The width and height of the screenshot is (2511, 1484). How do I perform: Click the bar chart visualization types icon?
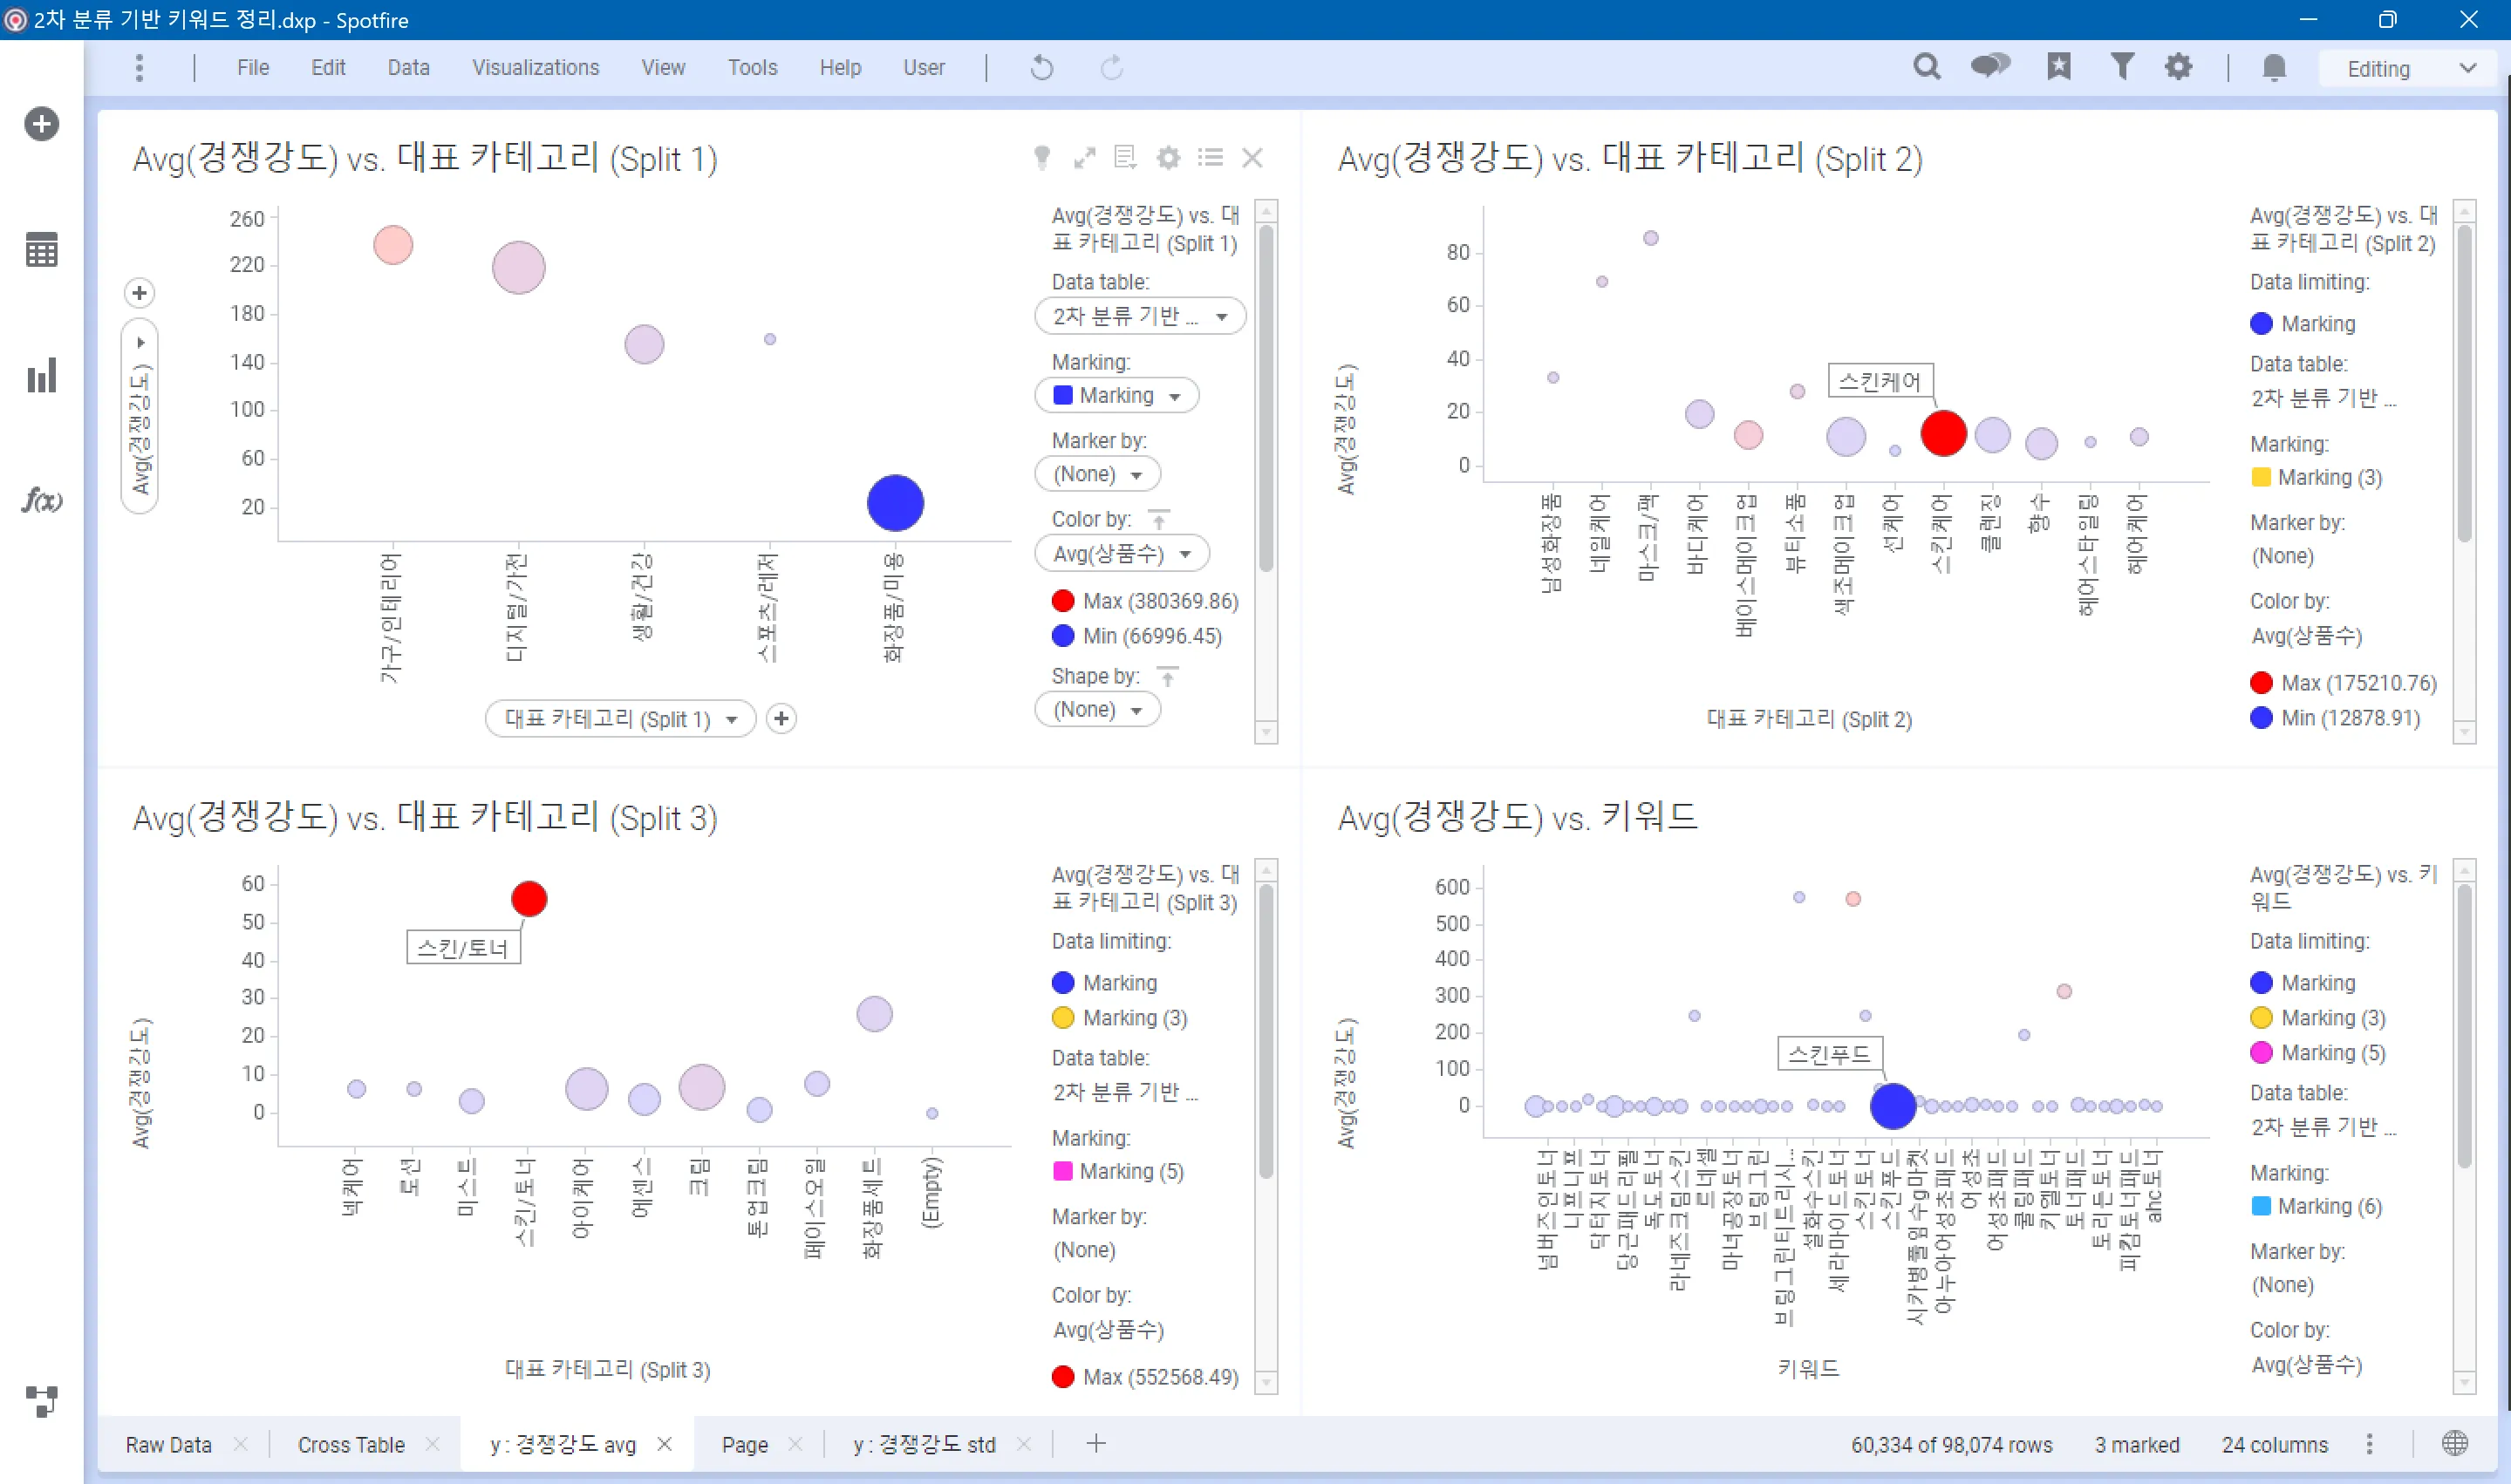pos(41,376)
